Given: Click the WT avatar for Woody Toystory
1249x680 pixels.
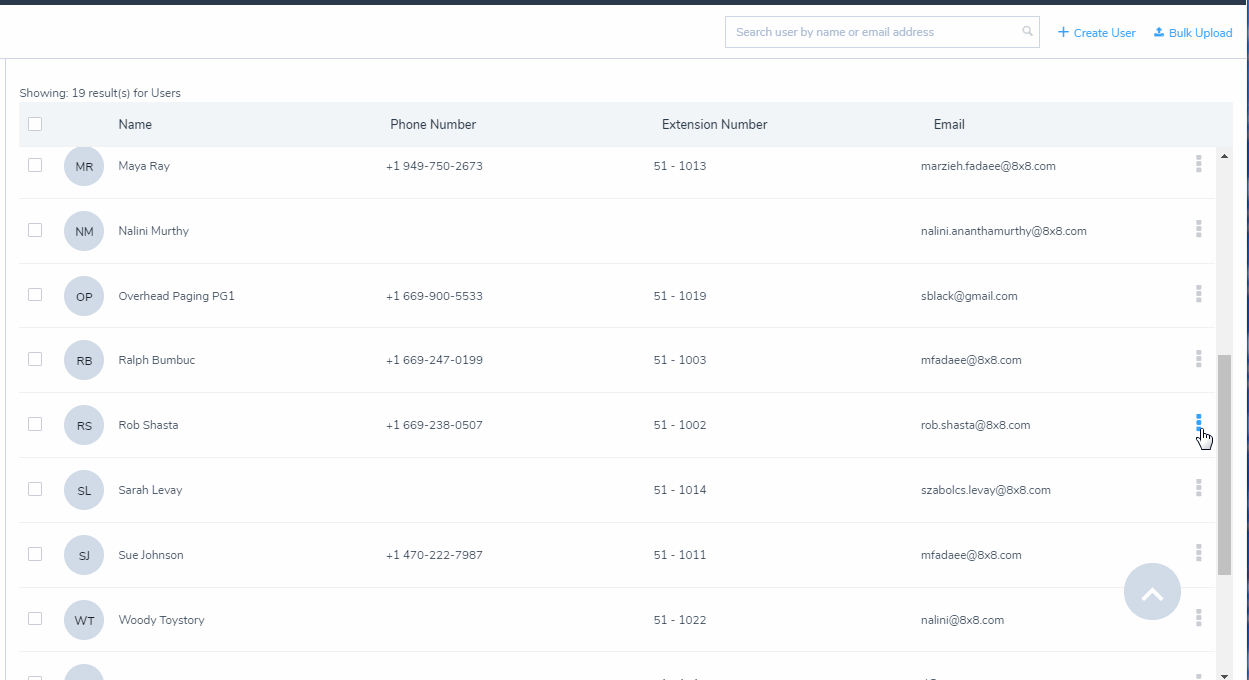Looking at the screenshot, I should (x=84, y=620).
